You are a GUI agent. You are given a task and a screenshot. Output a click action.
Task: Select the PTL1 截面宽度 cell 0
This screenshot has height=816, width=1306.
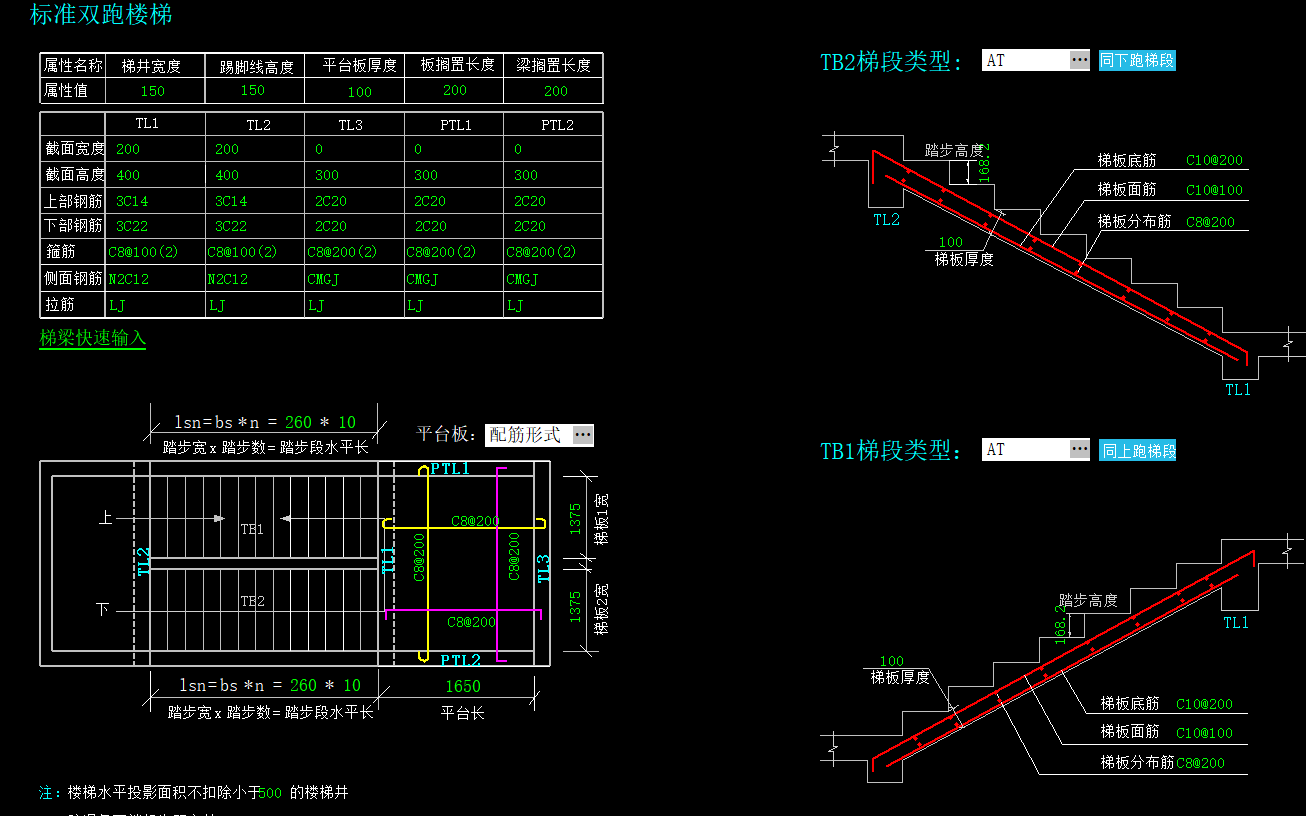[418, 149]
